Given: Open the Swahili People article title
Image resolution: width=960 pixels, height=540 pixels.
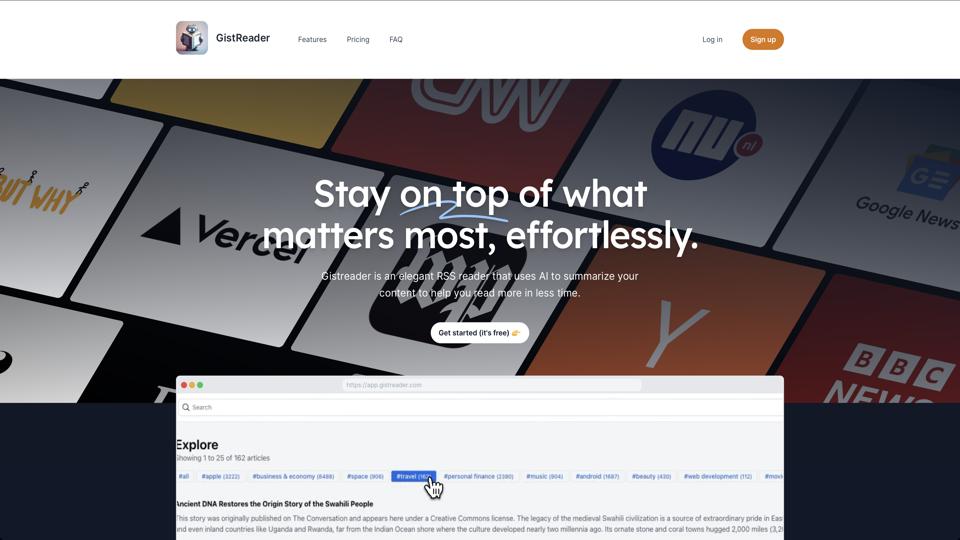Looking at the screenshot, I should click(x=274, y=504).
